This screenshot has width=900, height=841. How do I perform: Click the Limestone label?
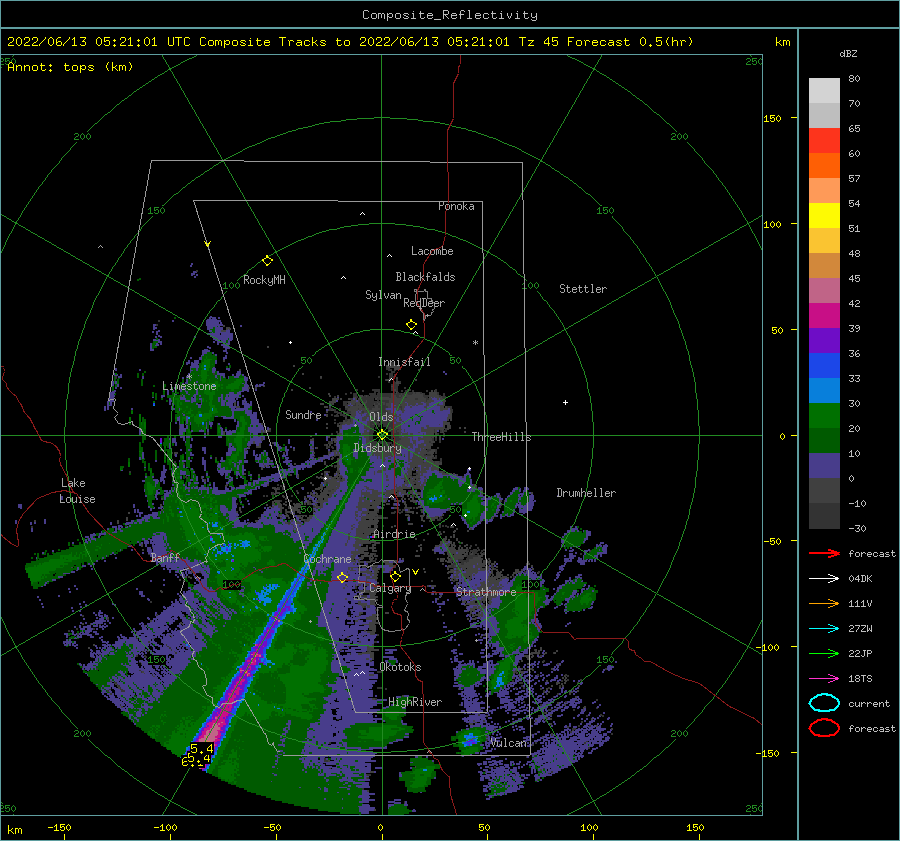(x=189, y=386)
